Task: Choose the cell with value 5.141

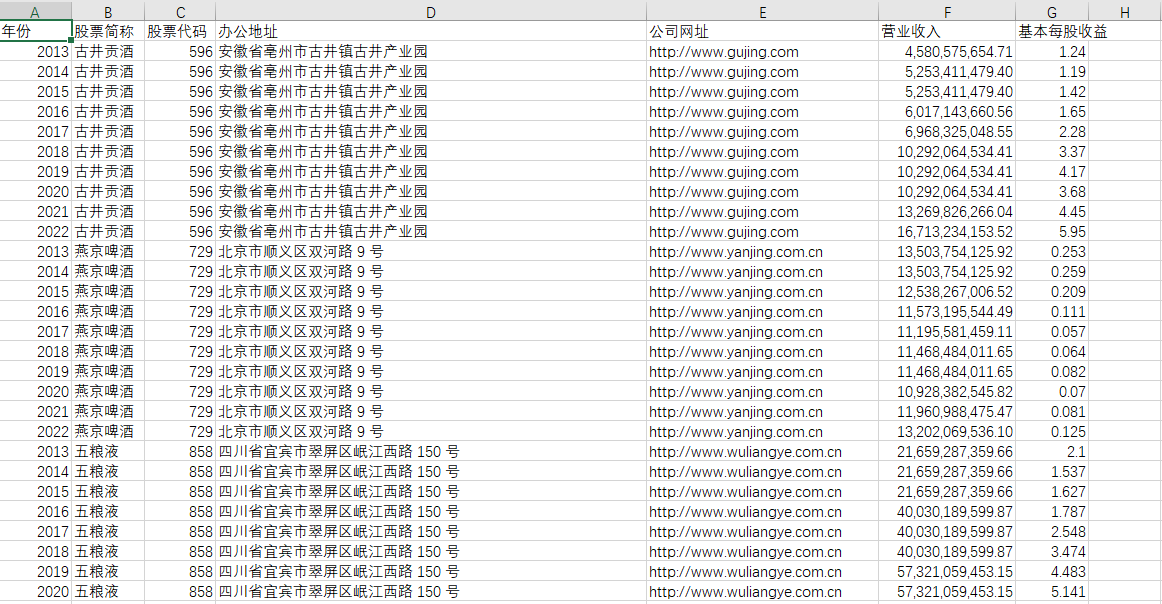Action: [x=1052, y=592]
